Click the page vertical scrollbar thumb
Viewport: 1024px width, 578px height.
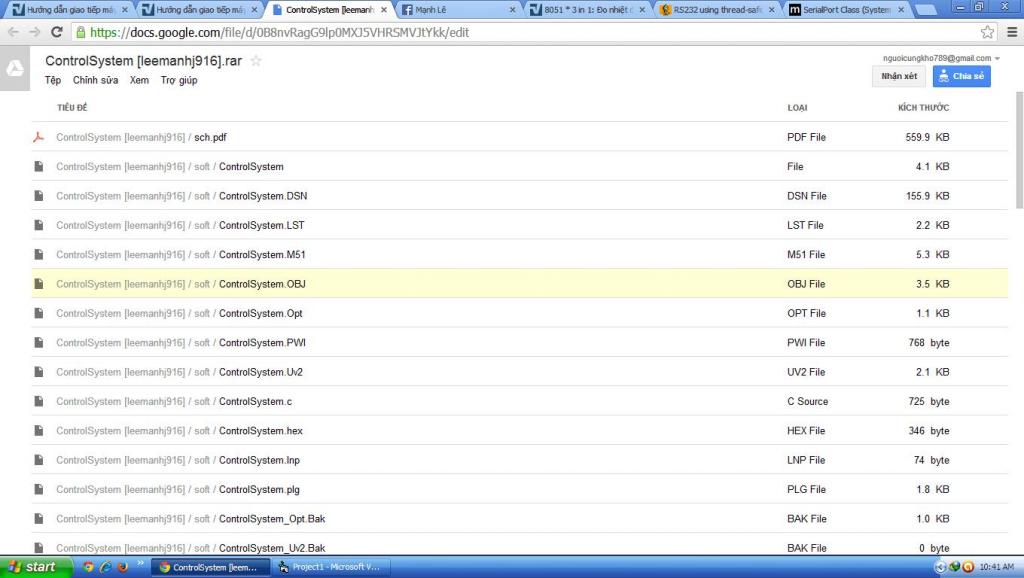pyautogui.click(x=1019, y=150)
